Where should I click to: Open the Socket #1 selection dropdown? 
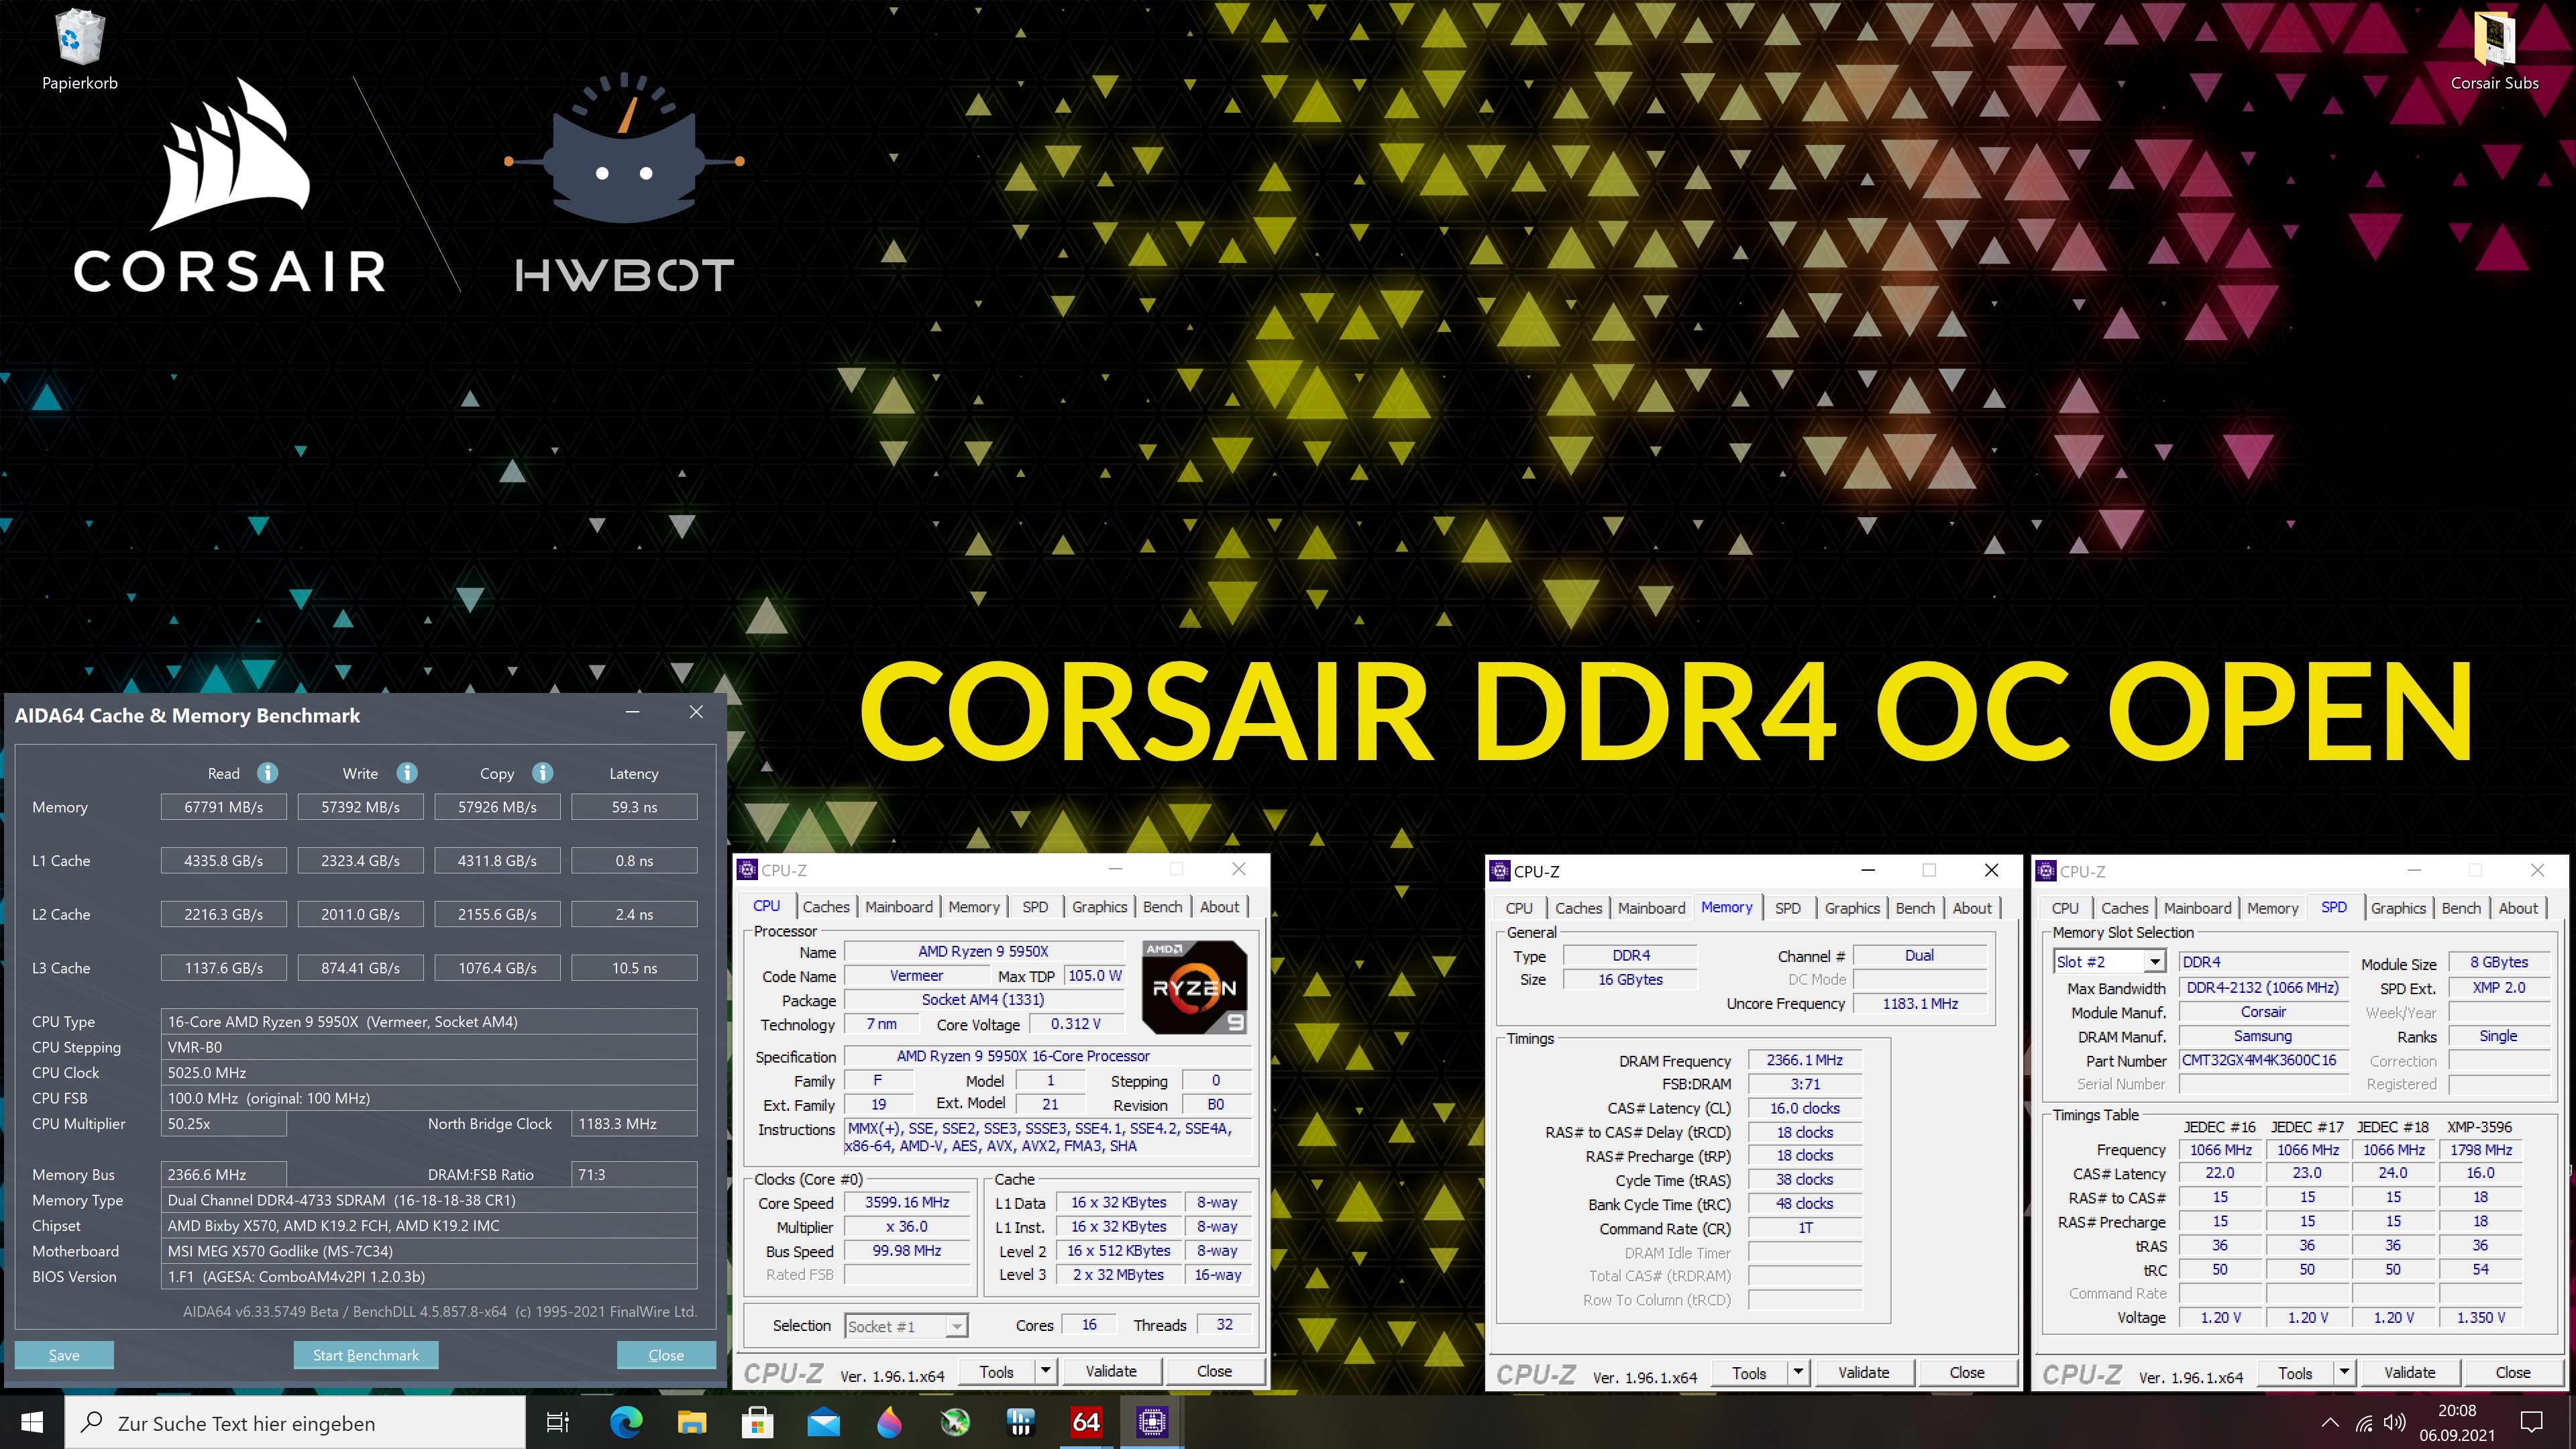click(957, 1326)
